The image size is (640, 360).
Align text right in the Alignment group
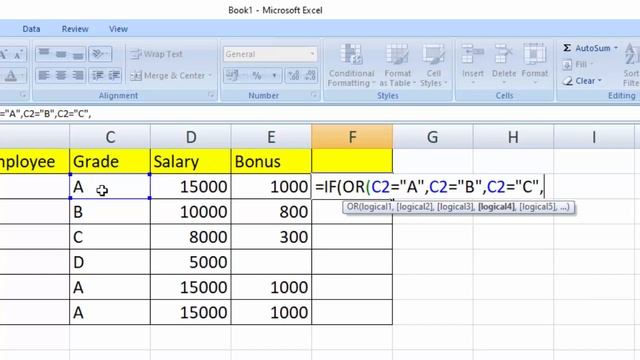(78, 76)
